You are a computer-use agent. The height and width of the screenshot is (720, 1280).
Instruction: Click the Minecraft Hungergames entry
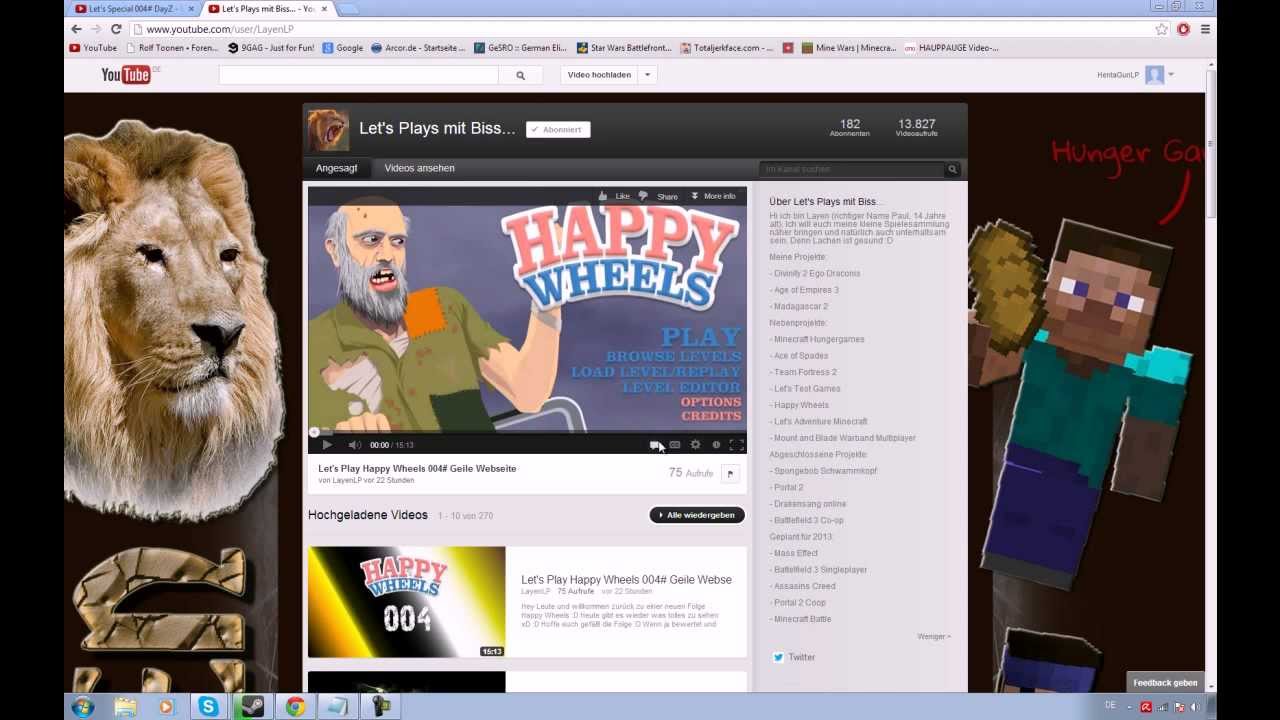click(817, 339)
